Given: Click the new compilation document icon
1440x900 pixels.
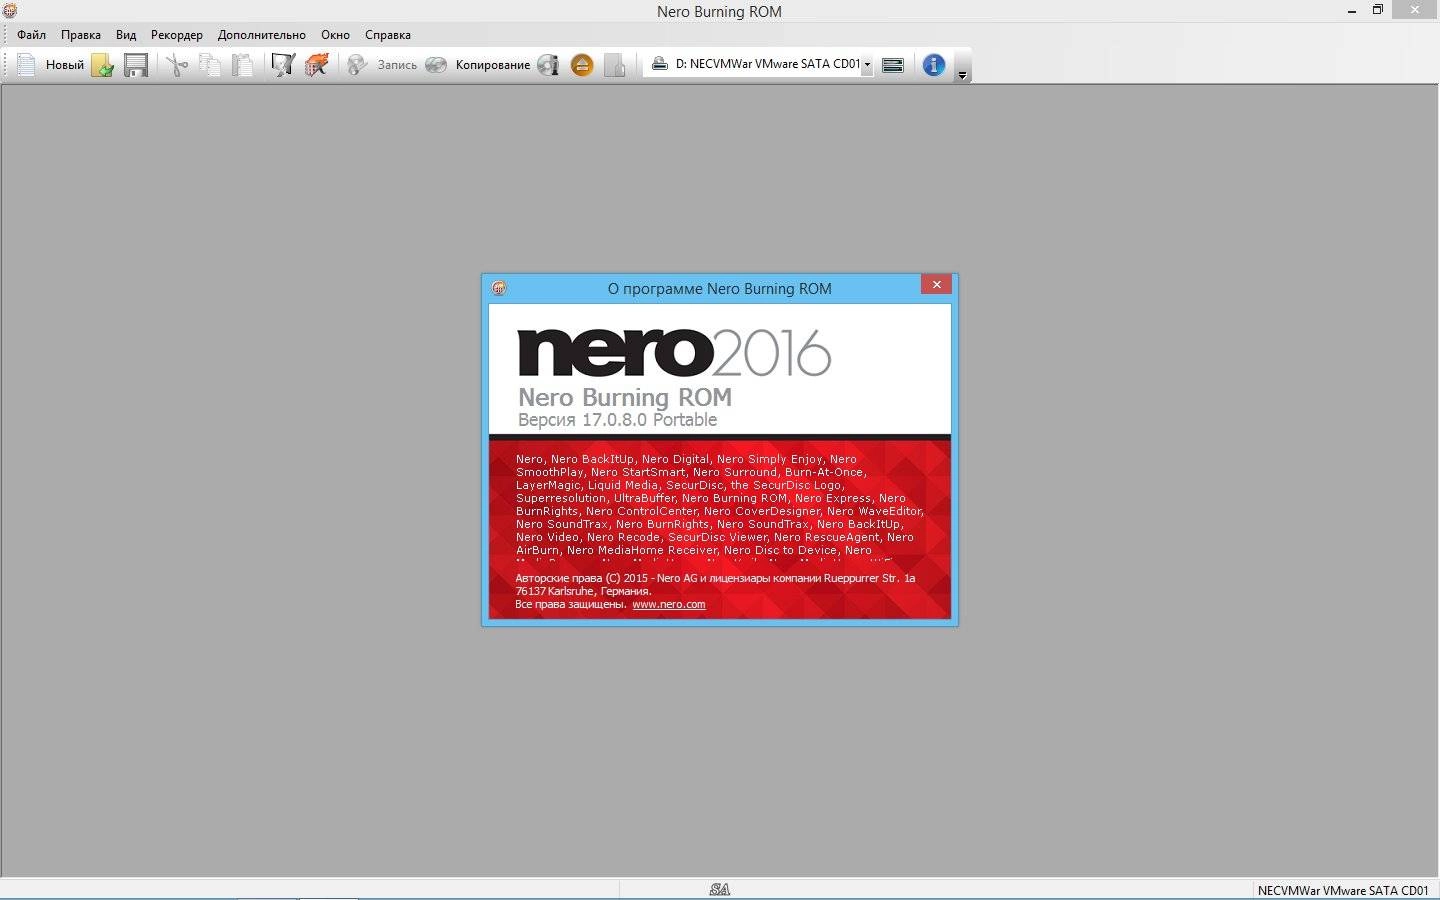Looking at the screenshot, I should [x=27, y=65].
